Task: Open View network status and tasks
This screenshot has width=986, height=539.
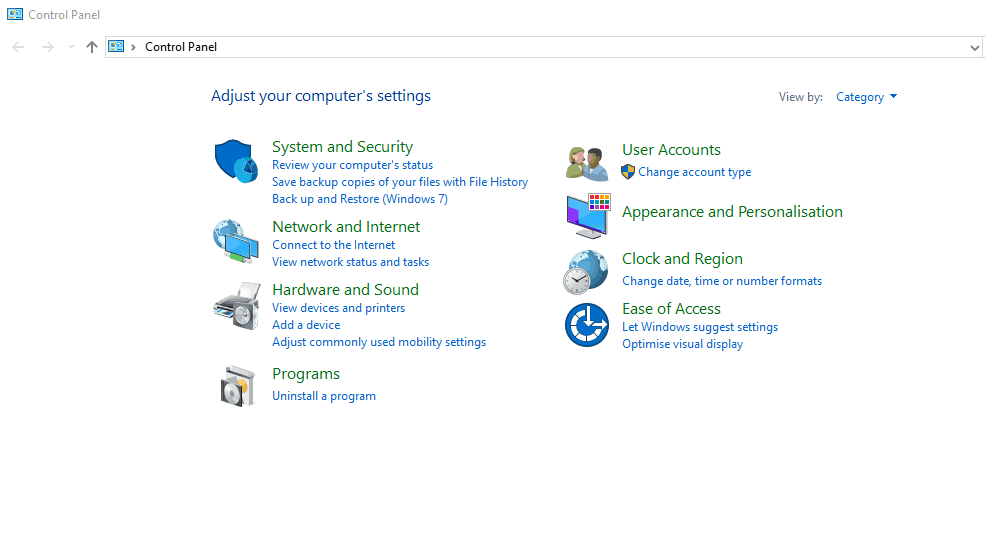Action: click(350, 262)
